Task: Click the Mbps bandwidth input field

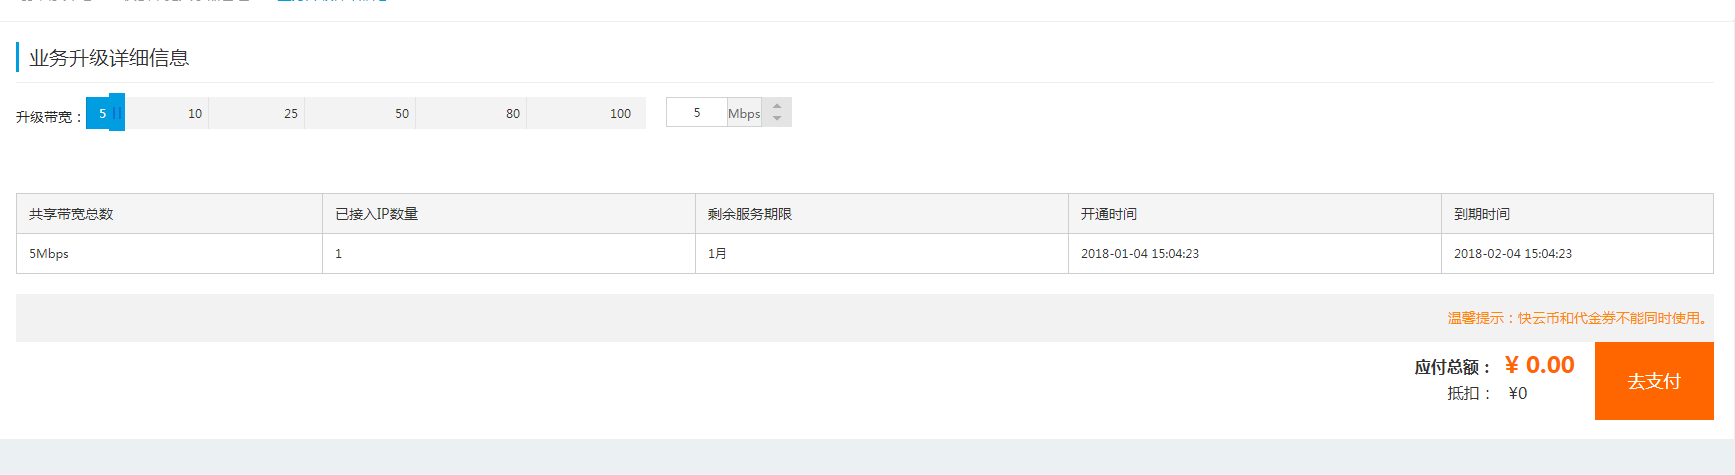Action: pos(697,113)
